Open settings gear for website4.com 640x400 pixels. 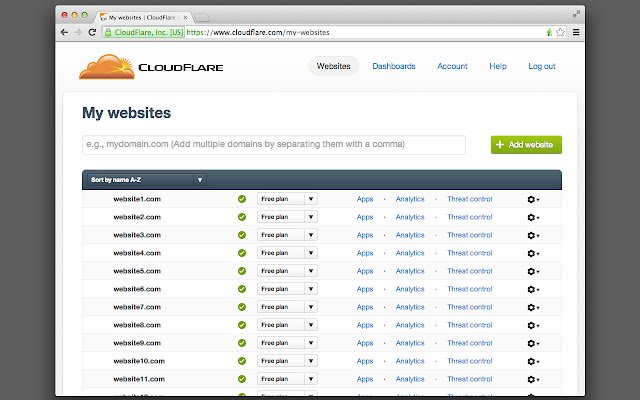pos(533,253)
